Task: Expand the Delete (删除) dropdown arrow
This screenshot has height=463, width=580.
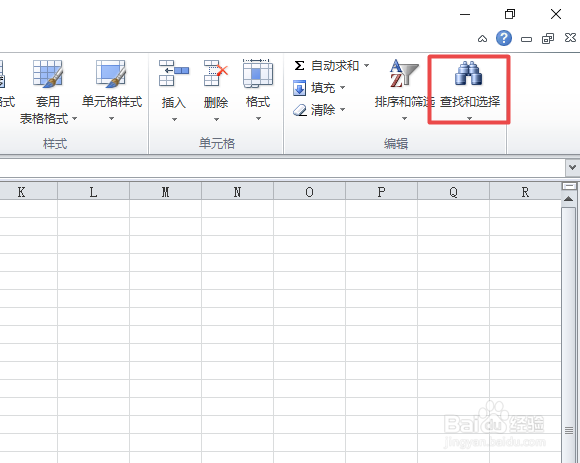Action: tap(216, 119)
